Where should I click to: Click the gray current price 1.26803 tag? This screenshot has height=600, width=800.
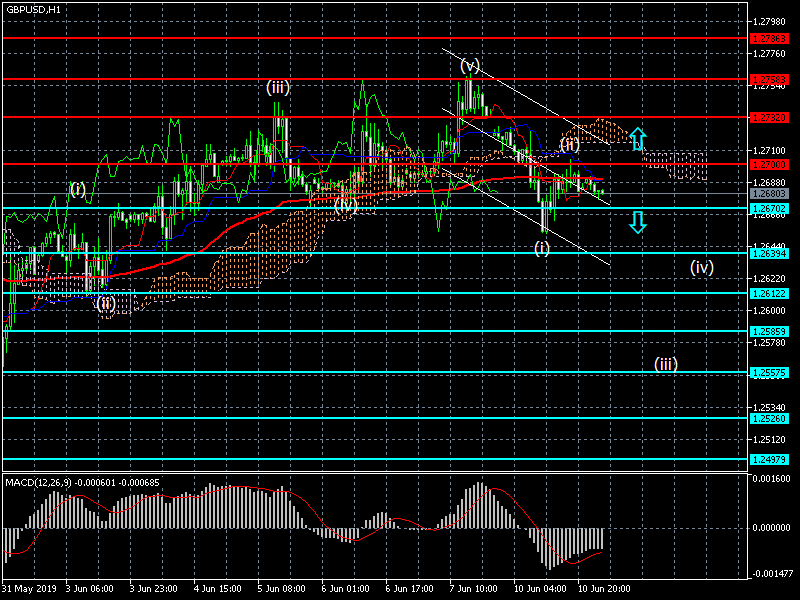pyautogui.click(x=769, y=194)
